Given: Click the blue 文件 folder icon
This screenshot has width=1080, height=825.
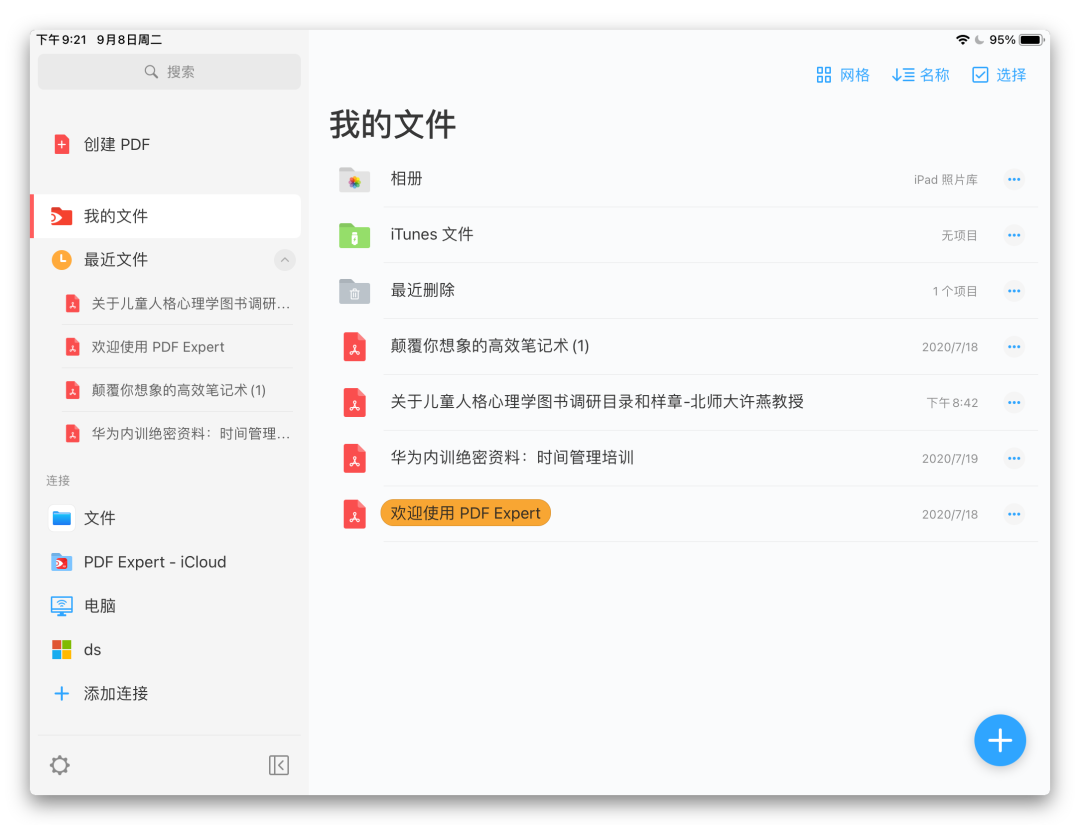Looking at the screenshot, I should (x=62, y=518).
